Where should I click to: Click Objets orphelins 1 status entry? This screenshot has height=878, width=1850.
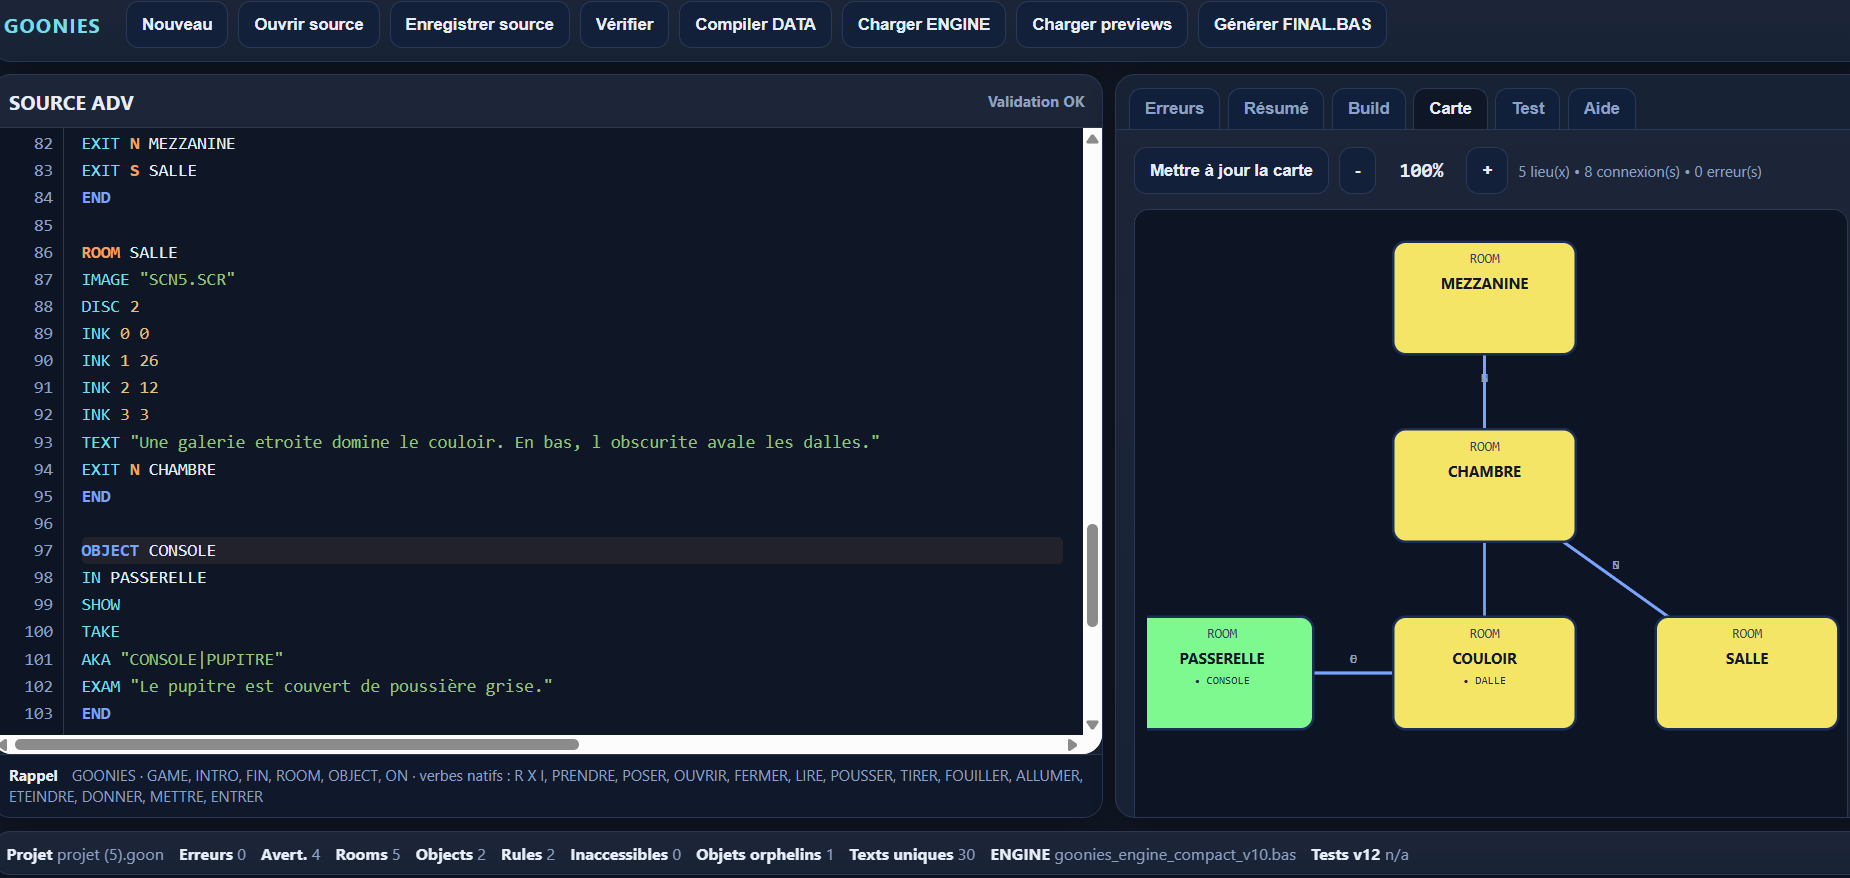click(764, 855)
